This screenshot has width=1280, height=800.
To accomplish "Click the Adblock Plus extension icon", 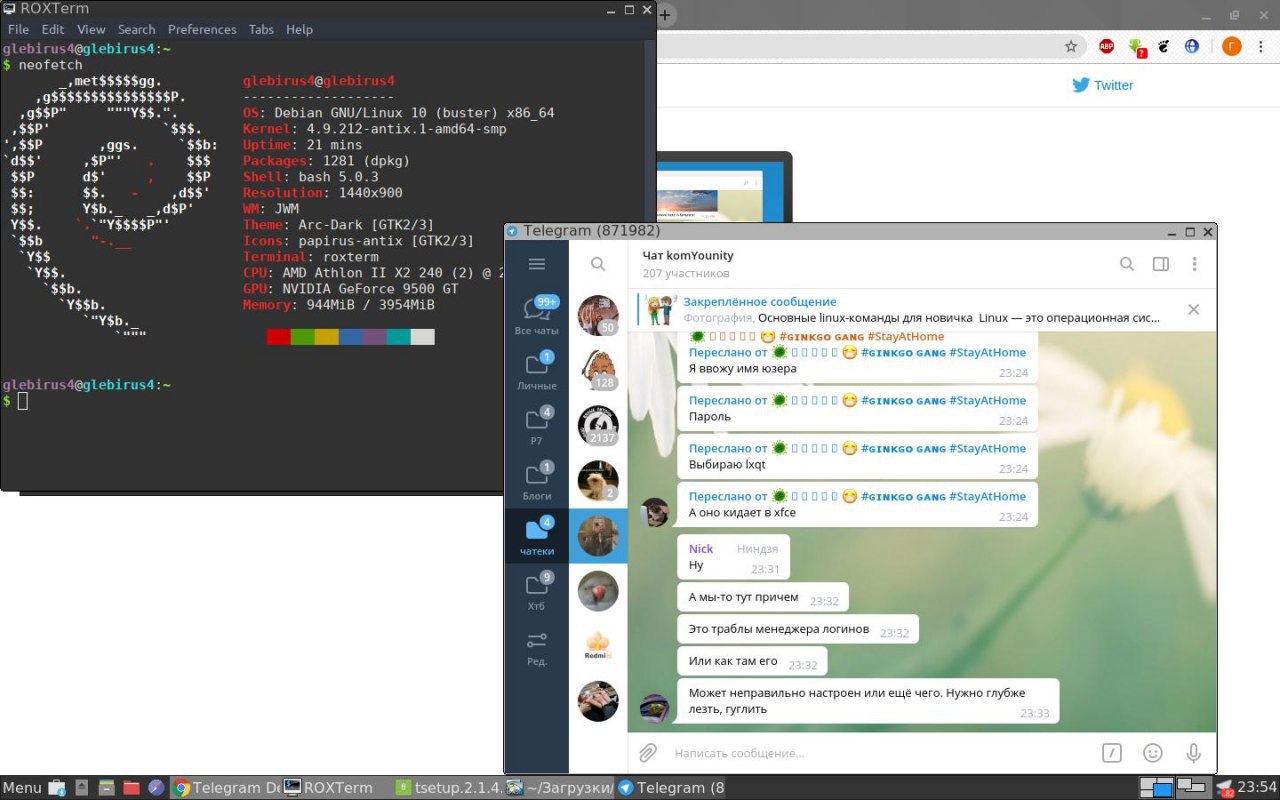I will pyautogui.click(x=1107, y=46).
